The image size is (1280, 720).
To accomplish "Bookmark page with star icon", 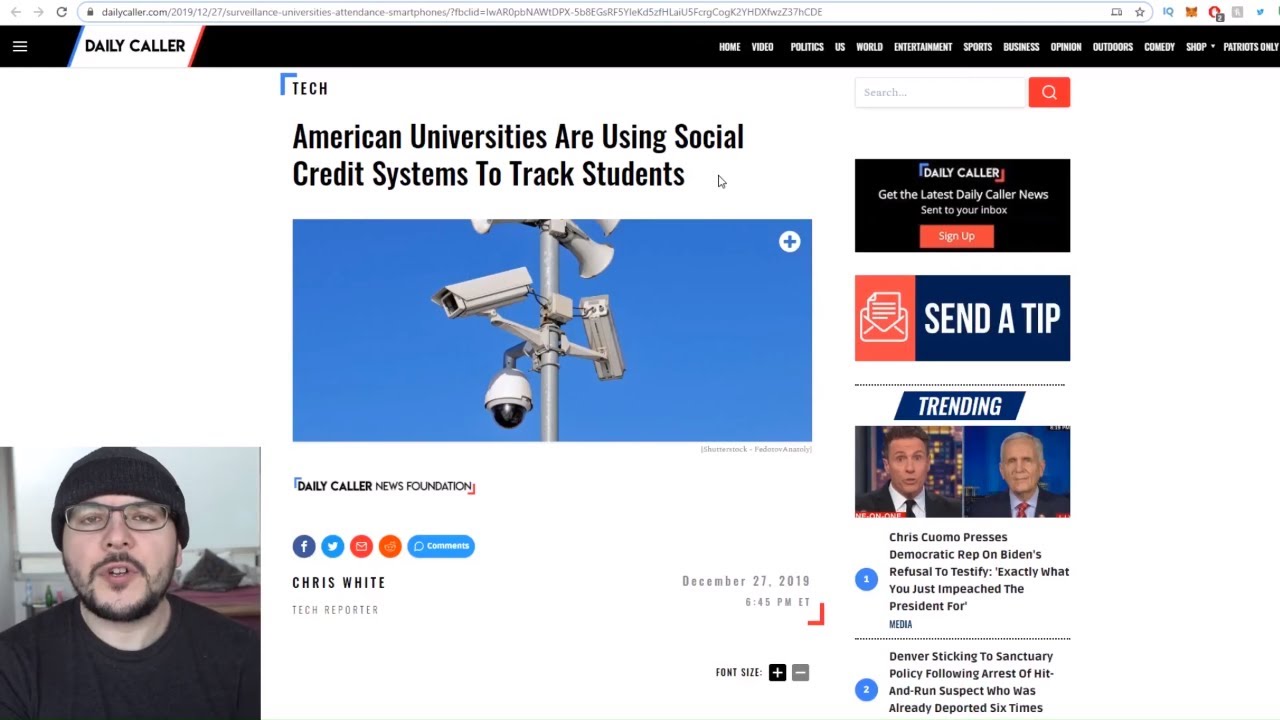I will tap(1139, 12).
